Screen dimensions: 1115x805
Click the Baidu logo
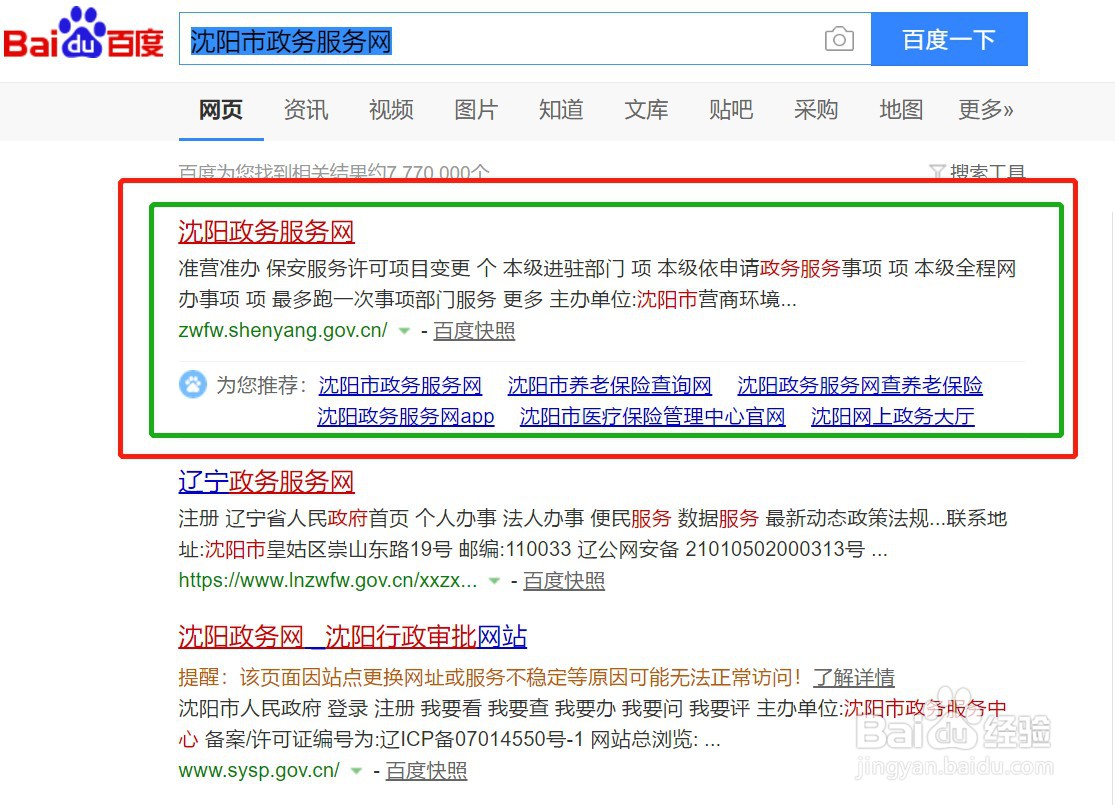tap(83, 33)
